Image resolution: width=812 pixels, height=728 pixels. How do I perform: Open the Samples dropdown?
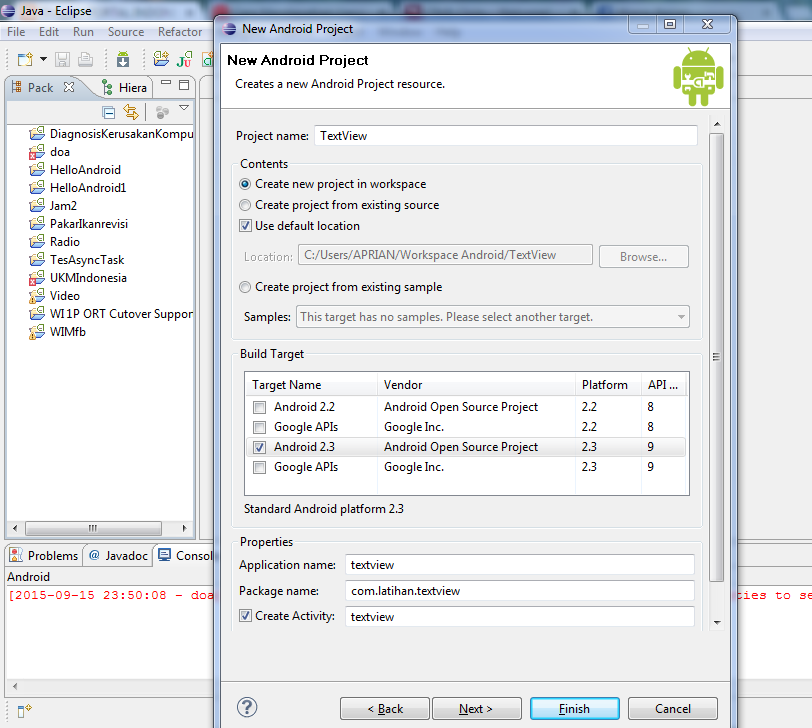[492, 316]
